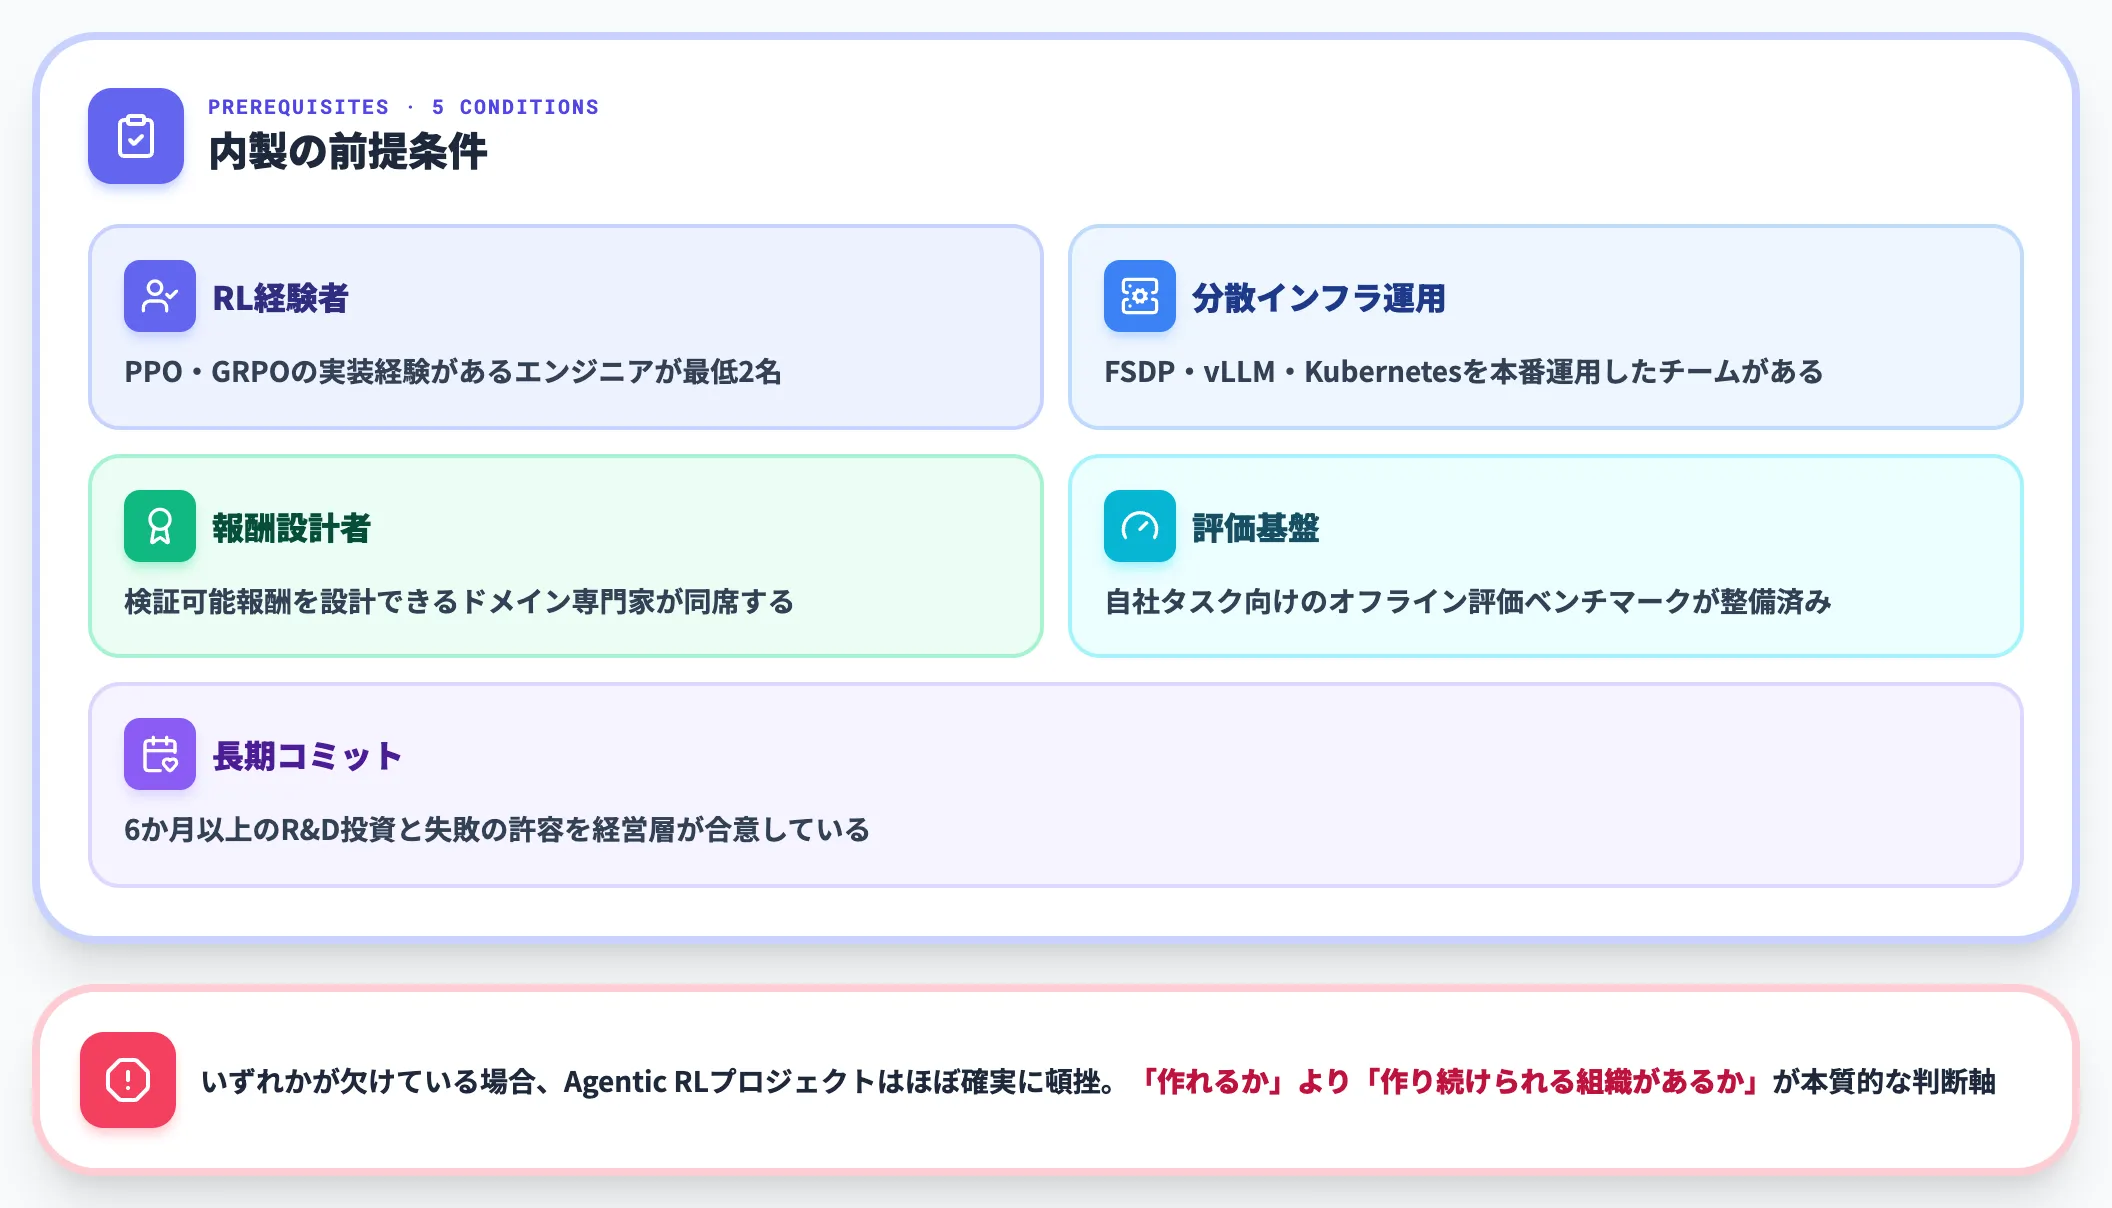This screenshot has height=1208, width=2112.
Task: Click the clipboard checklist icon beside the prerequisites title
Action: [136, 136]
